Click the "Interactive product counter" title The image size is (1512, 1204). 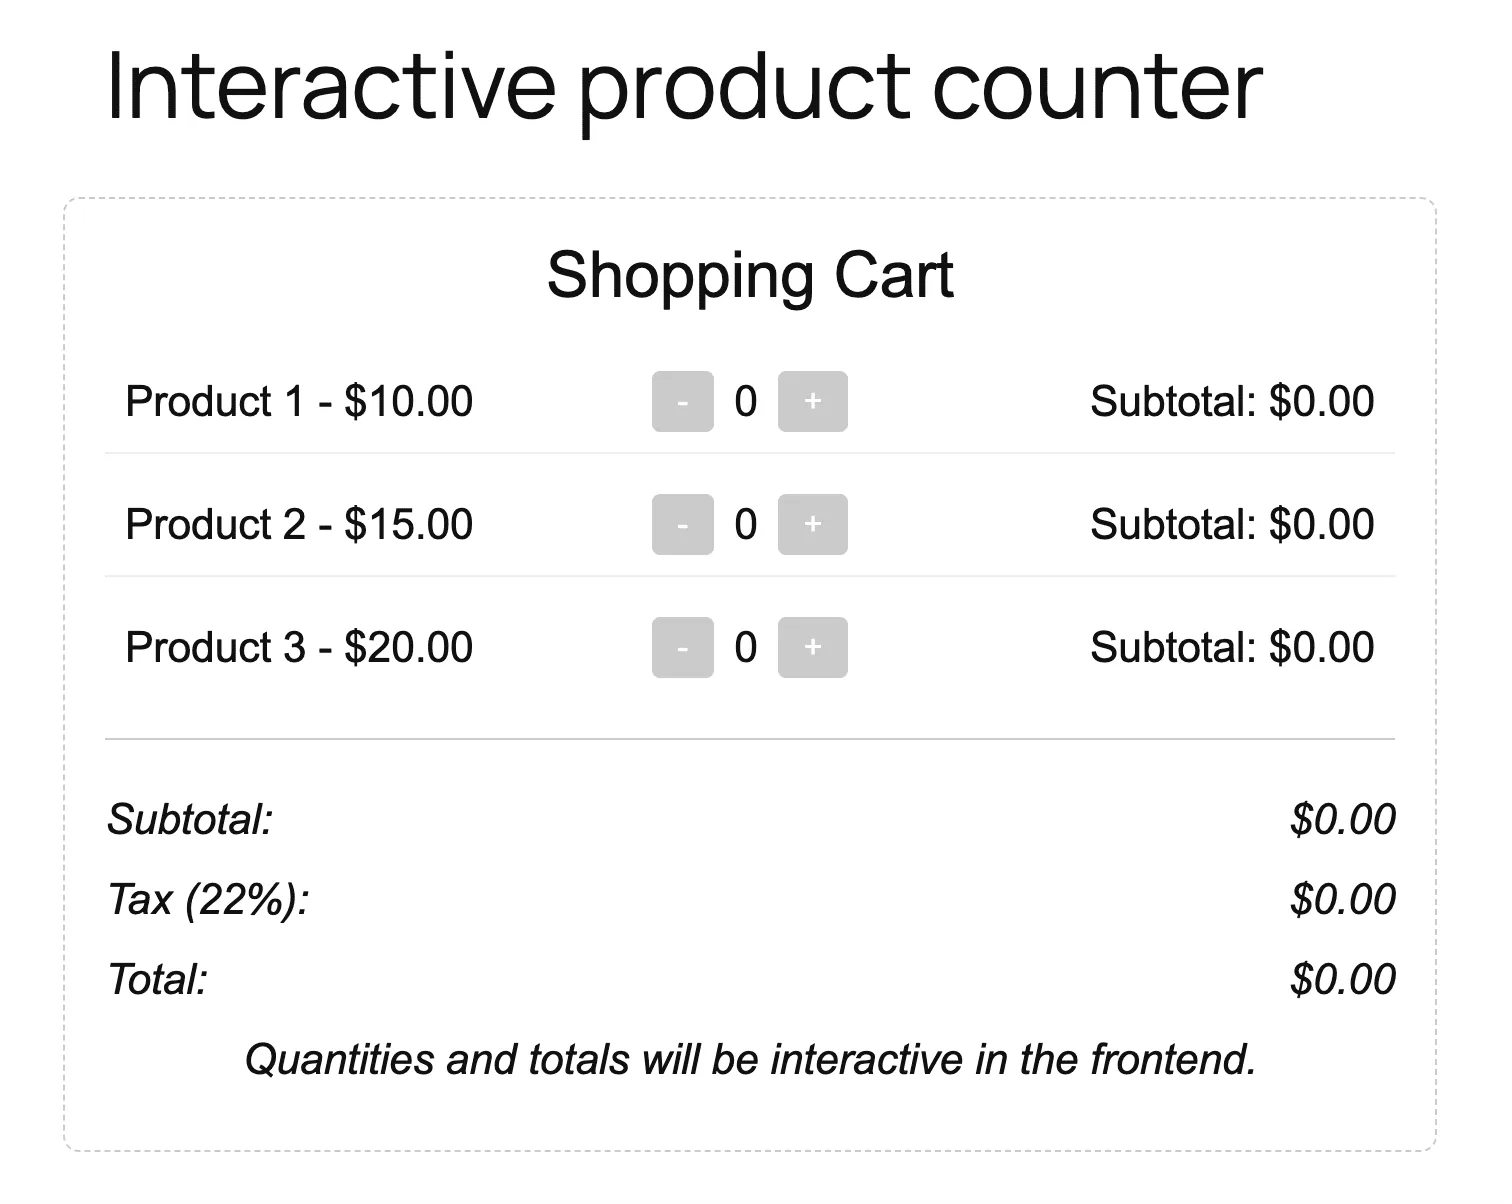[684, 87]
